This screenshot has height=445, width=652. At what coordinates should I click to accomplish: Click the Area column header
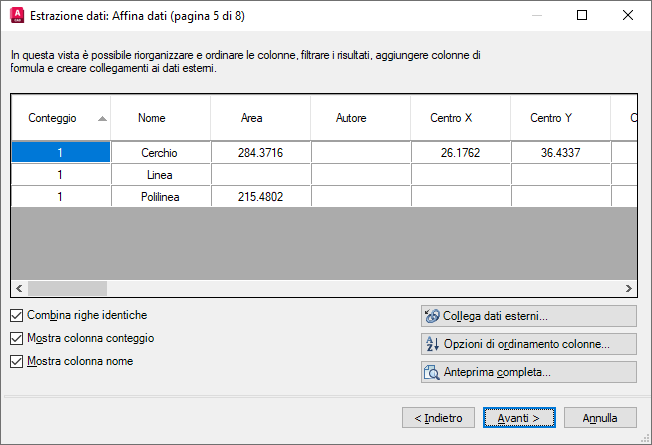(252, 118)
